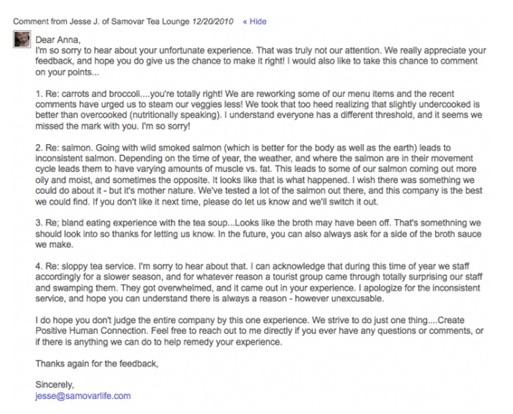Screen dimensions: 513x414
Task: Click the "Thanks again for the feedback," line
Action: (x=97, y=364)
